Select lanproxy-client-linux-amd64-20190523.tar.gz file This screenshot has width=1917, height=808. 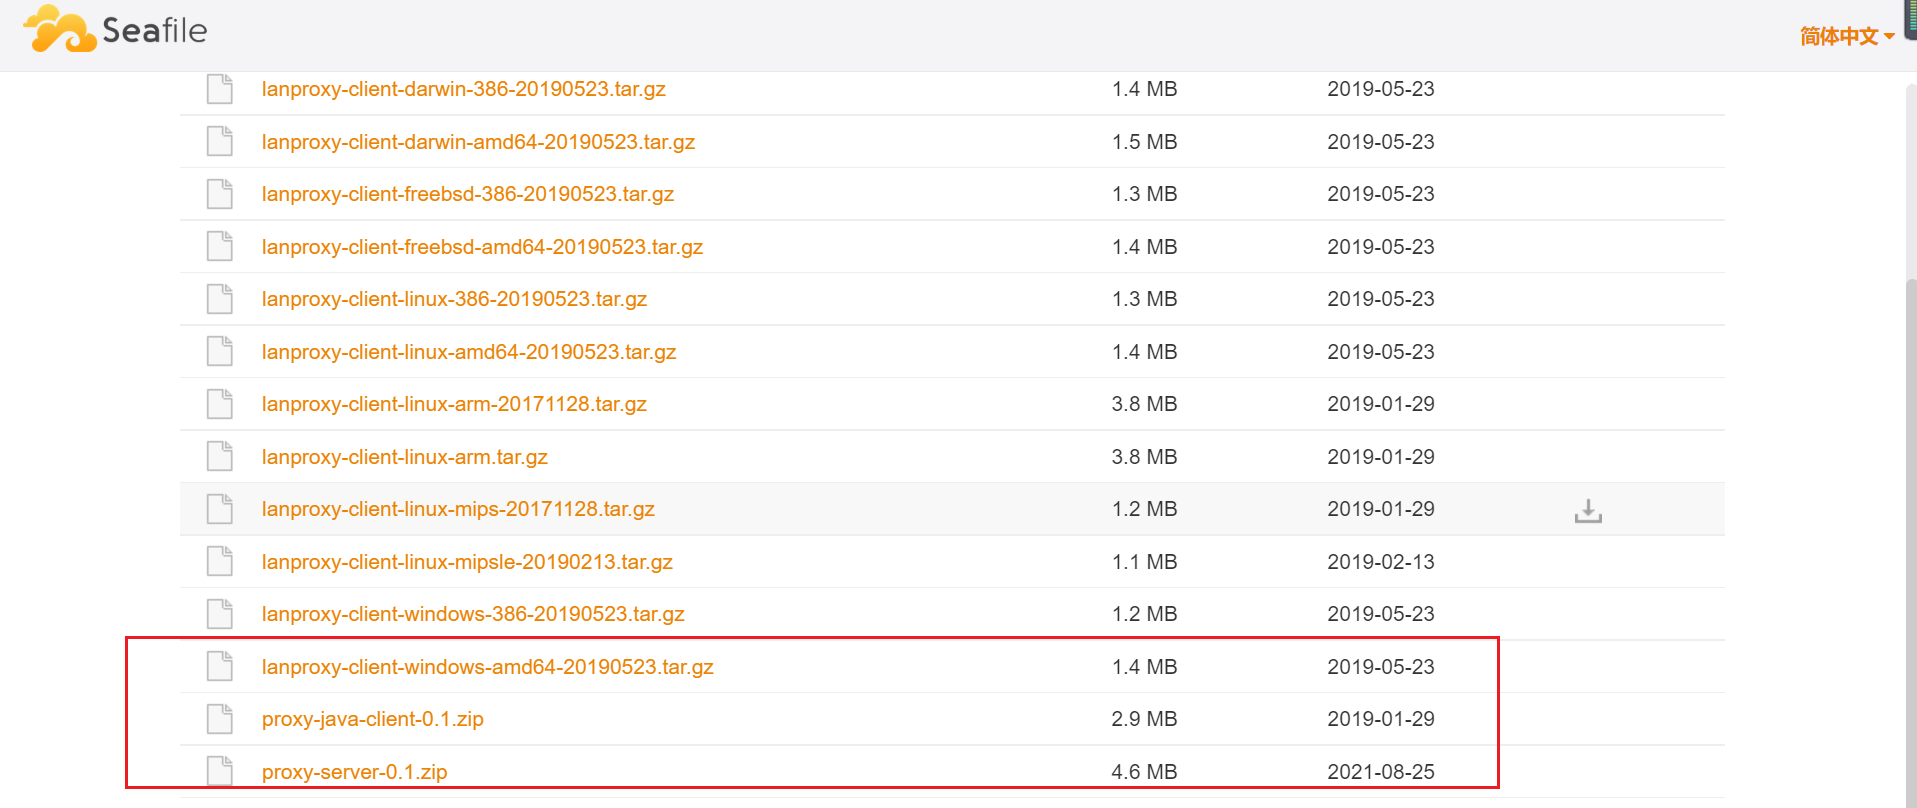coord(468,352)
